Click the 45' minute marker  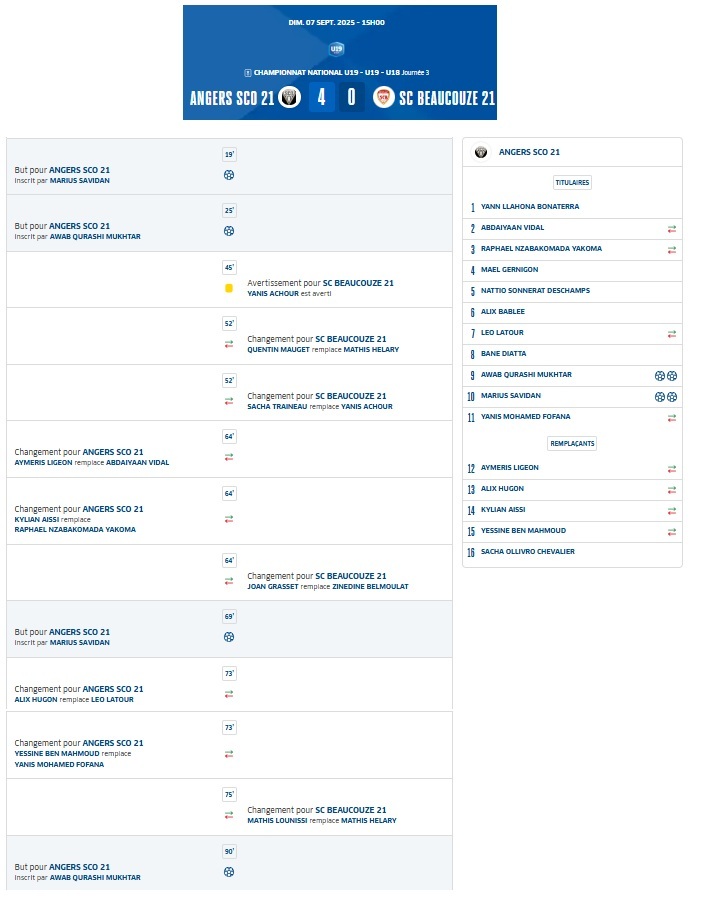click(x=229, y=267)
